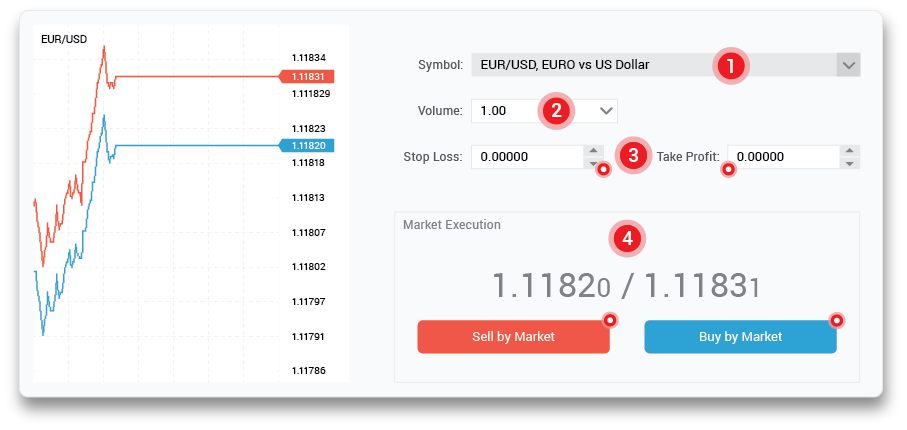Screen dimensions: 907x430
Task: Click red dot marker below Stop Loss stepper
Action: coord(603,170)
